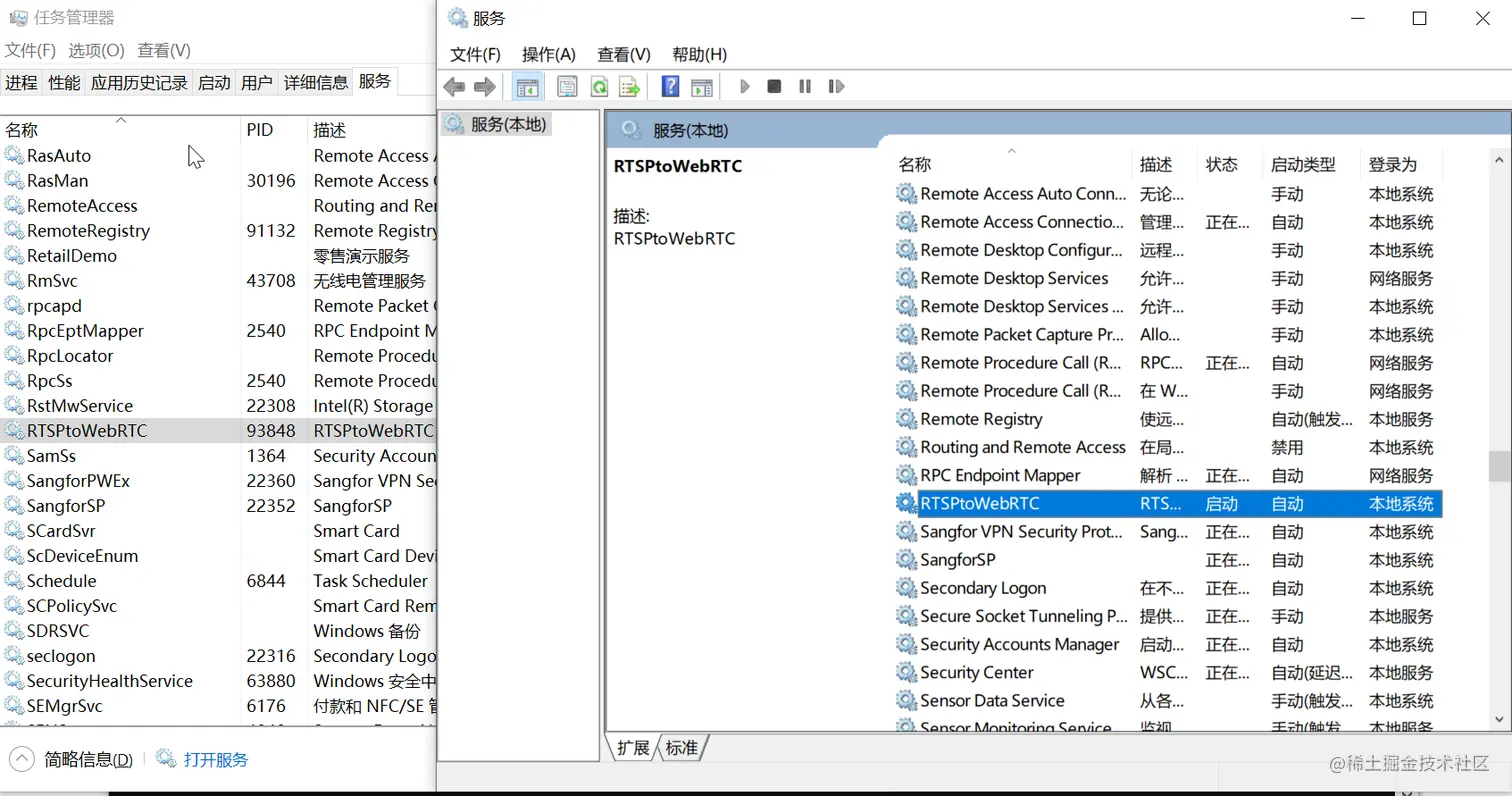The width and height of the screenshot is (1512, 796).
Task: Open 文件(F) menu in Task Manager
Action: pyautogui.click(x=30, y=50)
